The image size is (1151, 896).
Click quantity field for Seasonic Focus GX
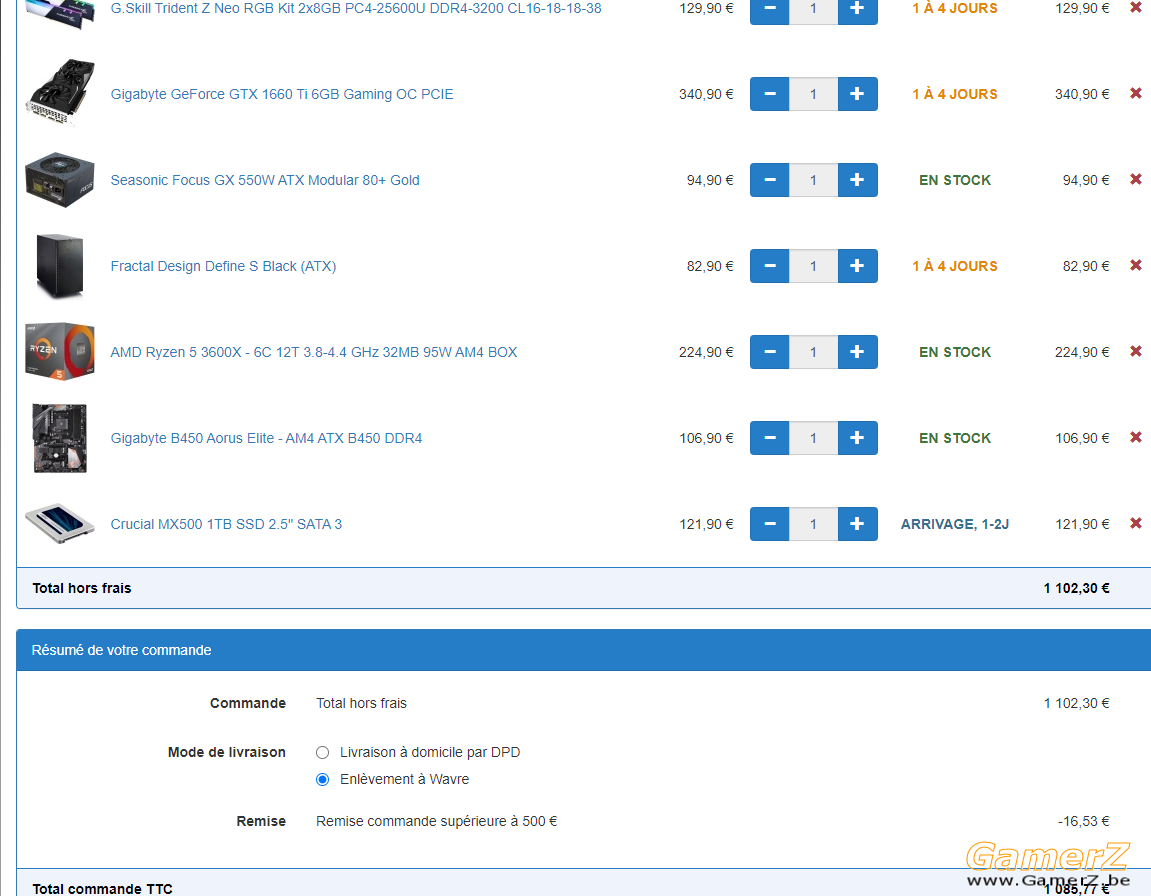[x=813, y=180]
